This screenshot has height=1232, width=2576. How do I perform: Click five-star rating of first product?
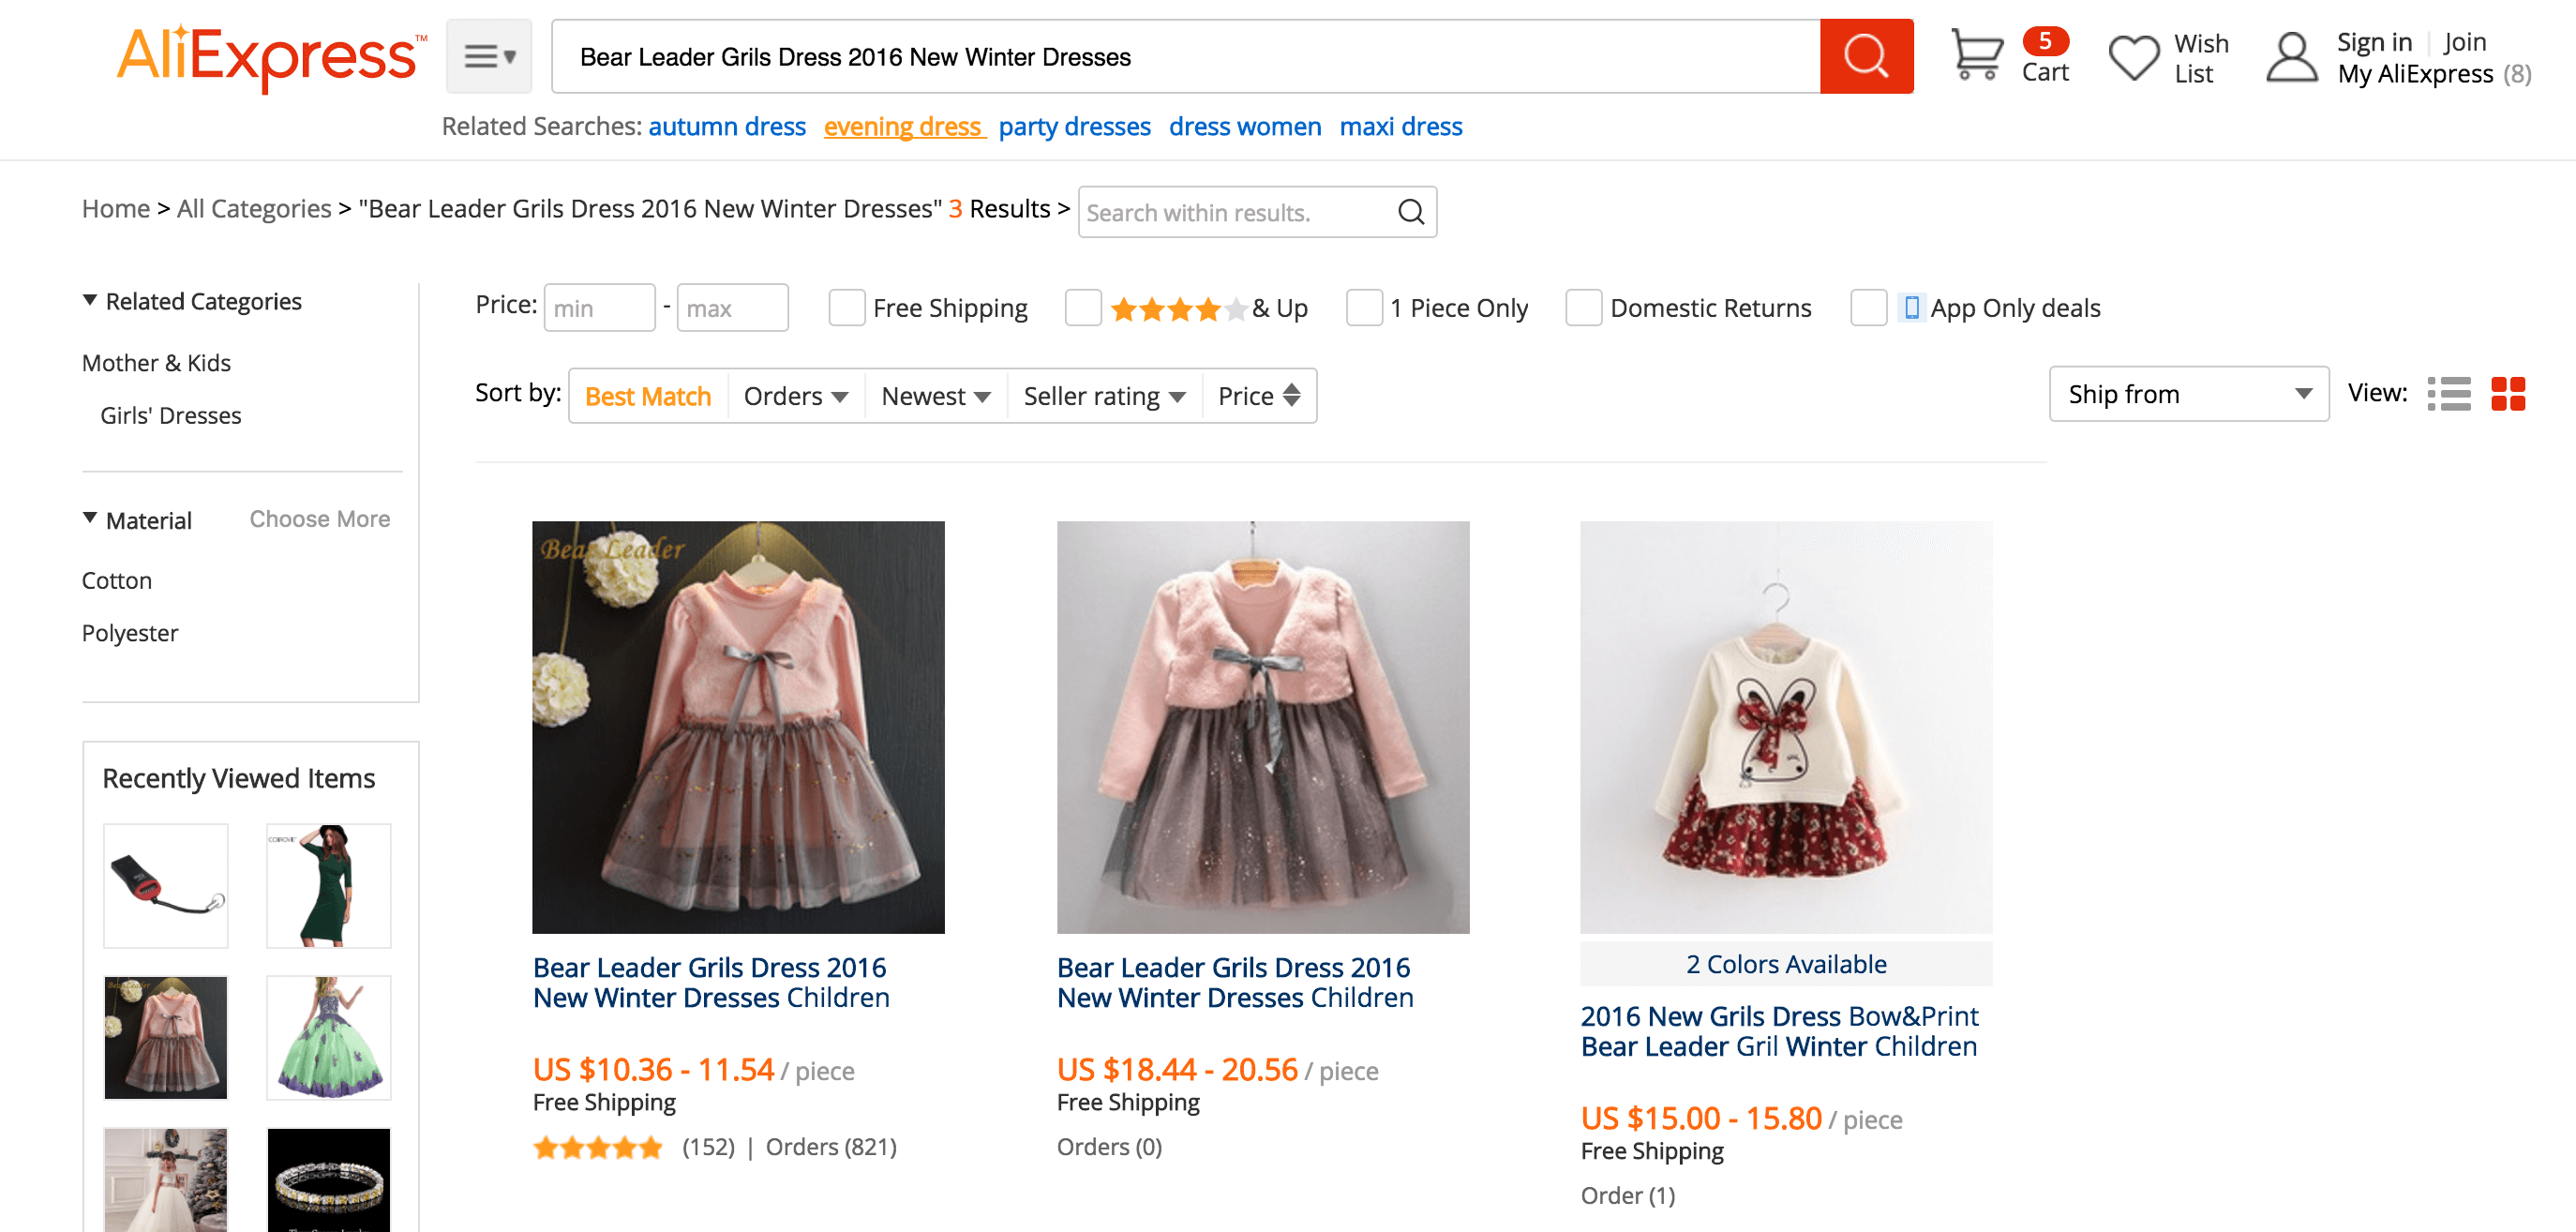[x=598, y=1147]
